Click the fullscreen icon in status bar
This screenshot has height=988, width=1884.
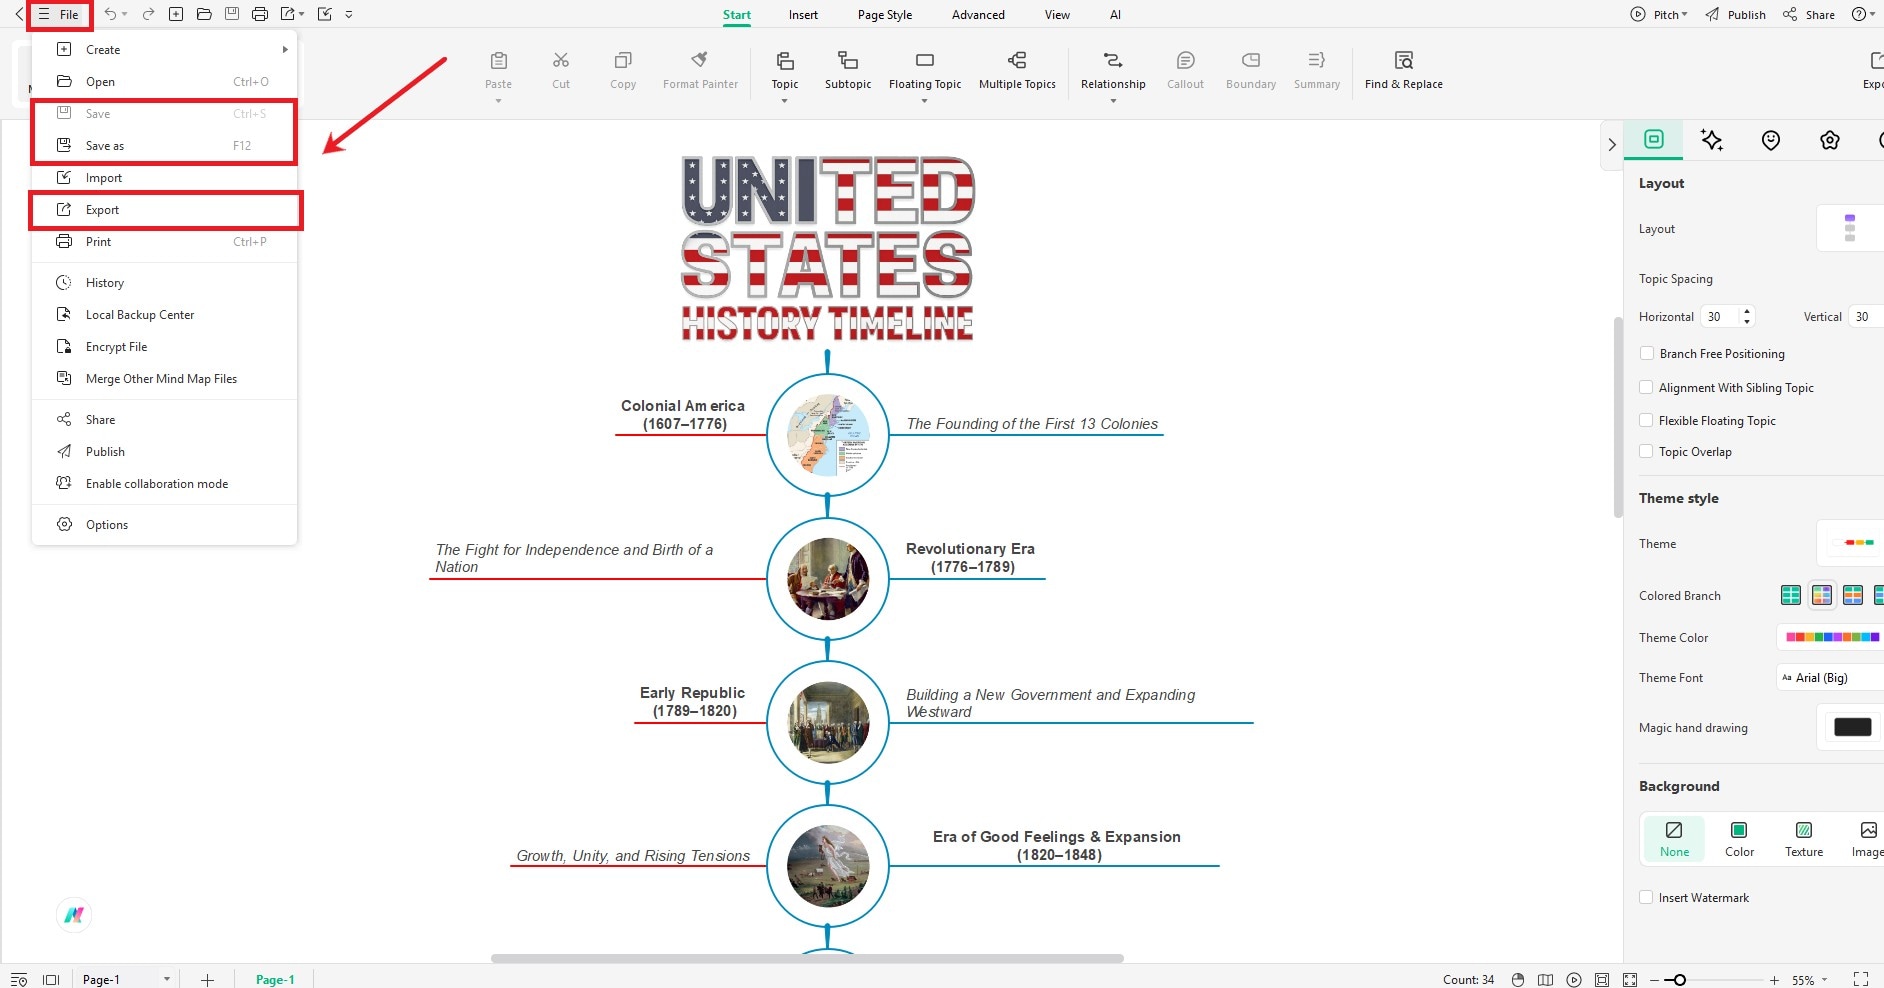point(1861,980)
